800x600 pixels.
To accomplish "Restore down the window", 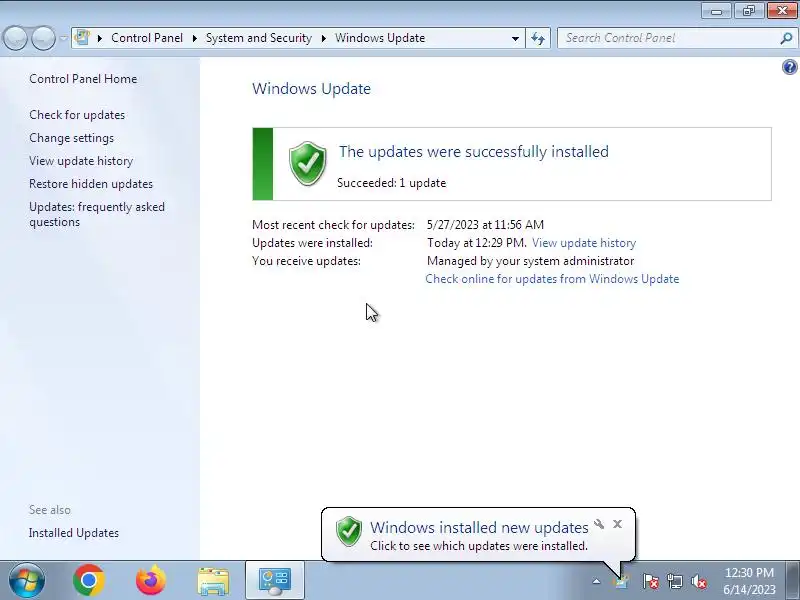I will [x=749, y=10].
